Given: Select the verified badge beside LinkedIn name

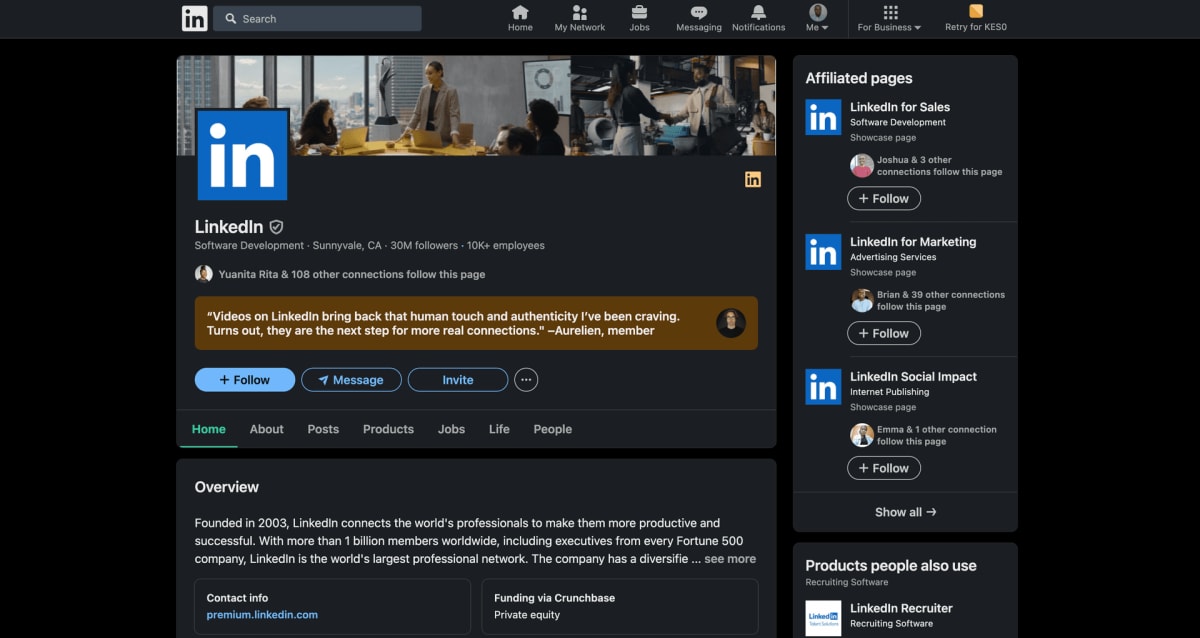Looking at the screenshot, I should [277, 227].
